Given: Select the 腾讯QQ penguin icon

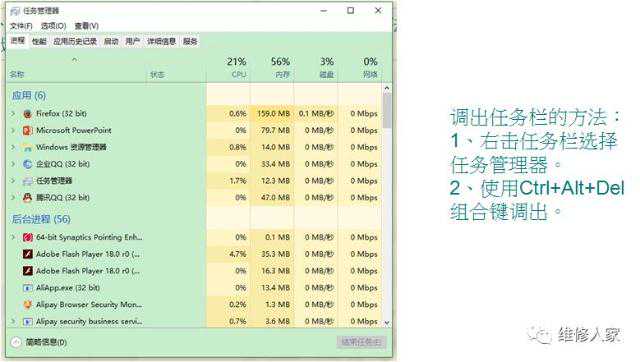Looking at the screenshot, I should pos(27,198).
